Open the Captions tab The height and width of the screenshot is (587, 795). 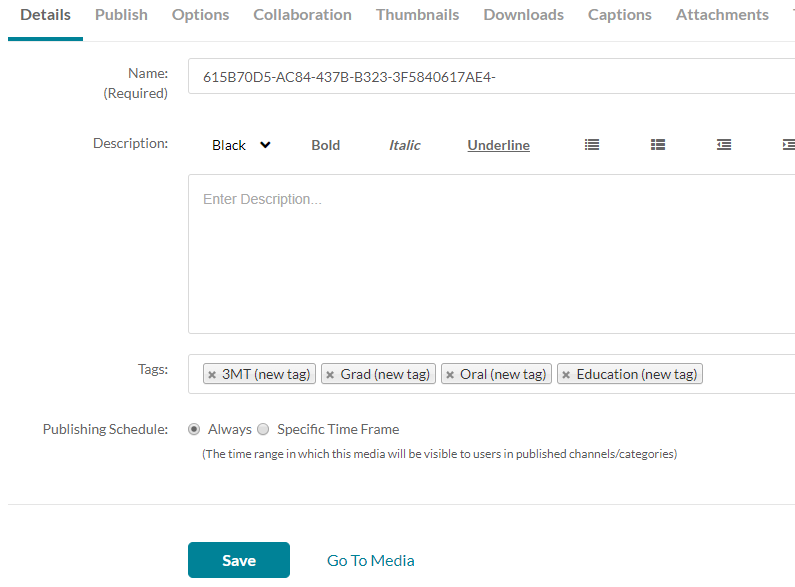pyautogui.click(x=620, y=15)
